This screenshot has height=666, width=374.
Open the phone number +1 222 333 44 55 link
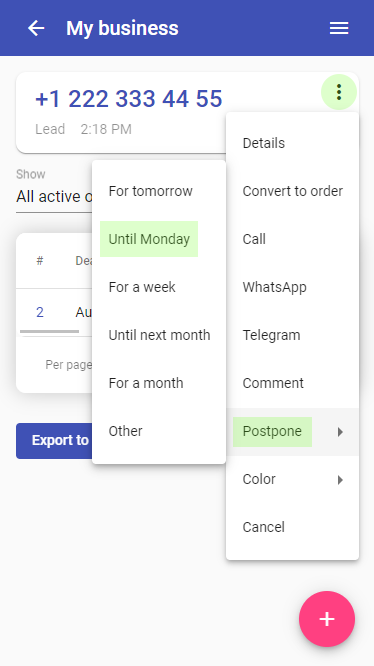coord(129,99)
